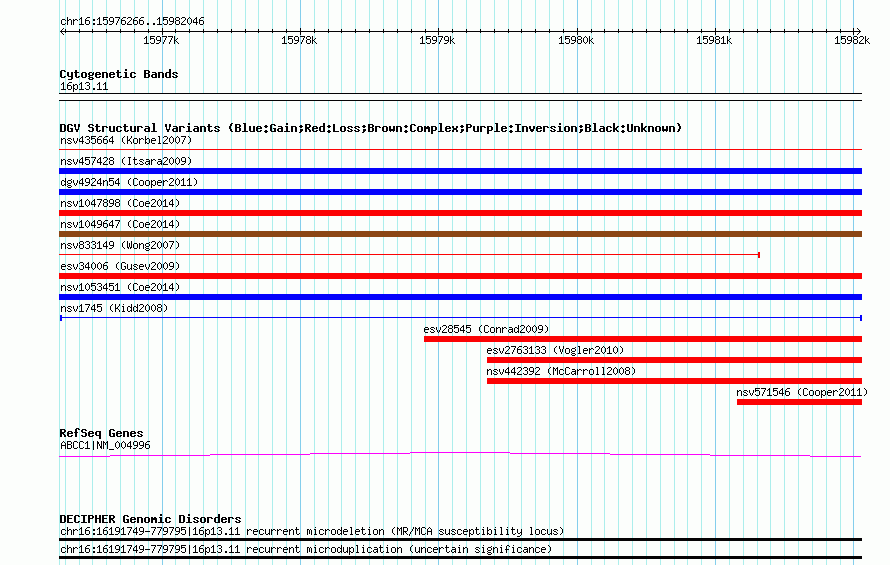Click the nsv1047898 (Coe2014) red loss bar
Image resolution: width=890 pixels, height=565 pixels.
pos(460,213)
